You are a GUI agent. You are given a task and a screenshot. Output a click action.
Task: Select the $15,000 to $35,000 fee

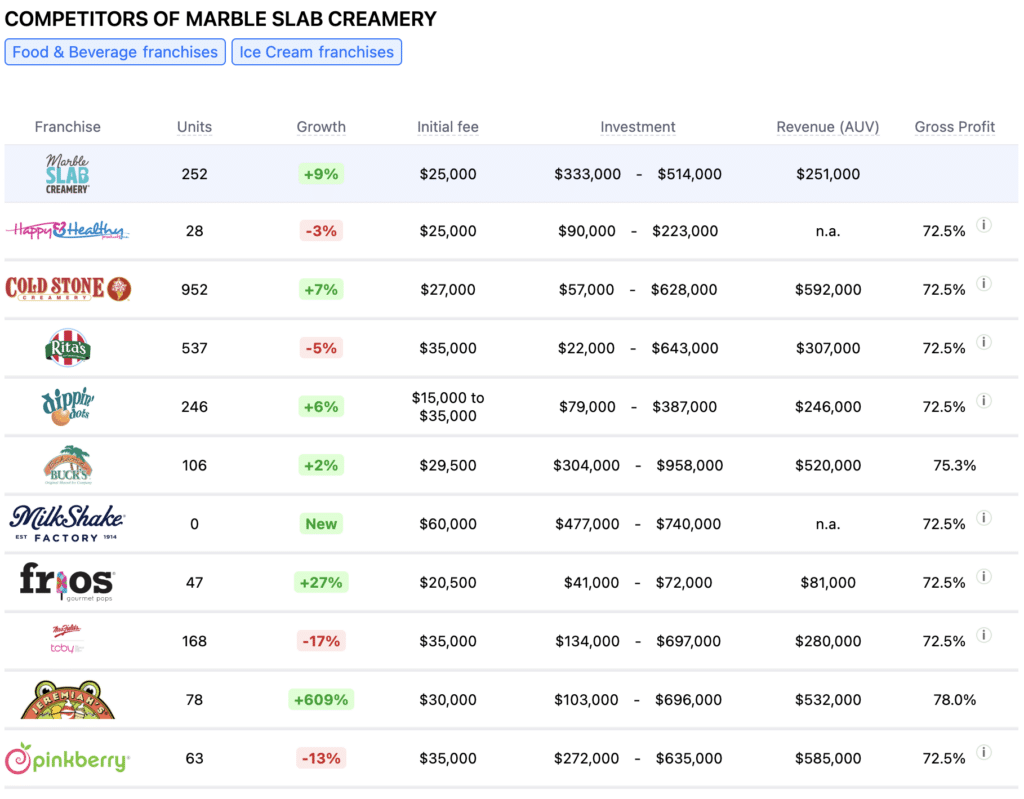(x=448, y=406)
